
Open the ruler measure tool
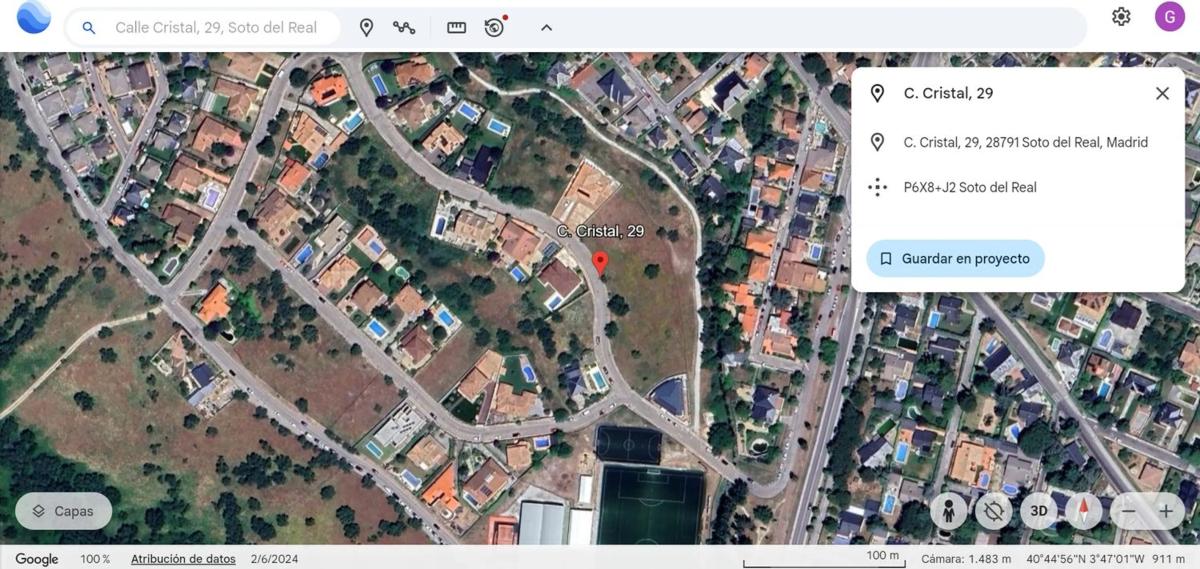click(456, 28)
